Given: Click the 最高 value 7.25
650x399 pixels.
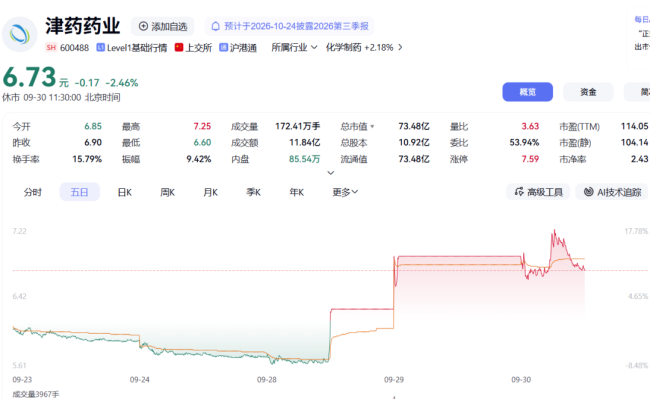Looking at the screenshot, I should pos(202,126).
